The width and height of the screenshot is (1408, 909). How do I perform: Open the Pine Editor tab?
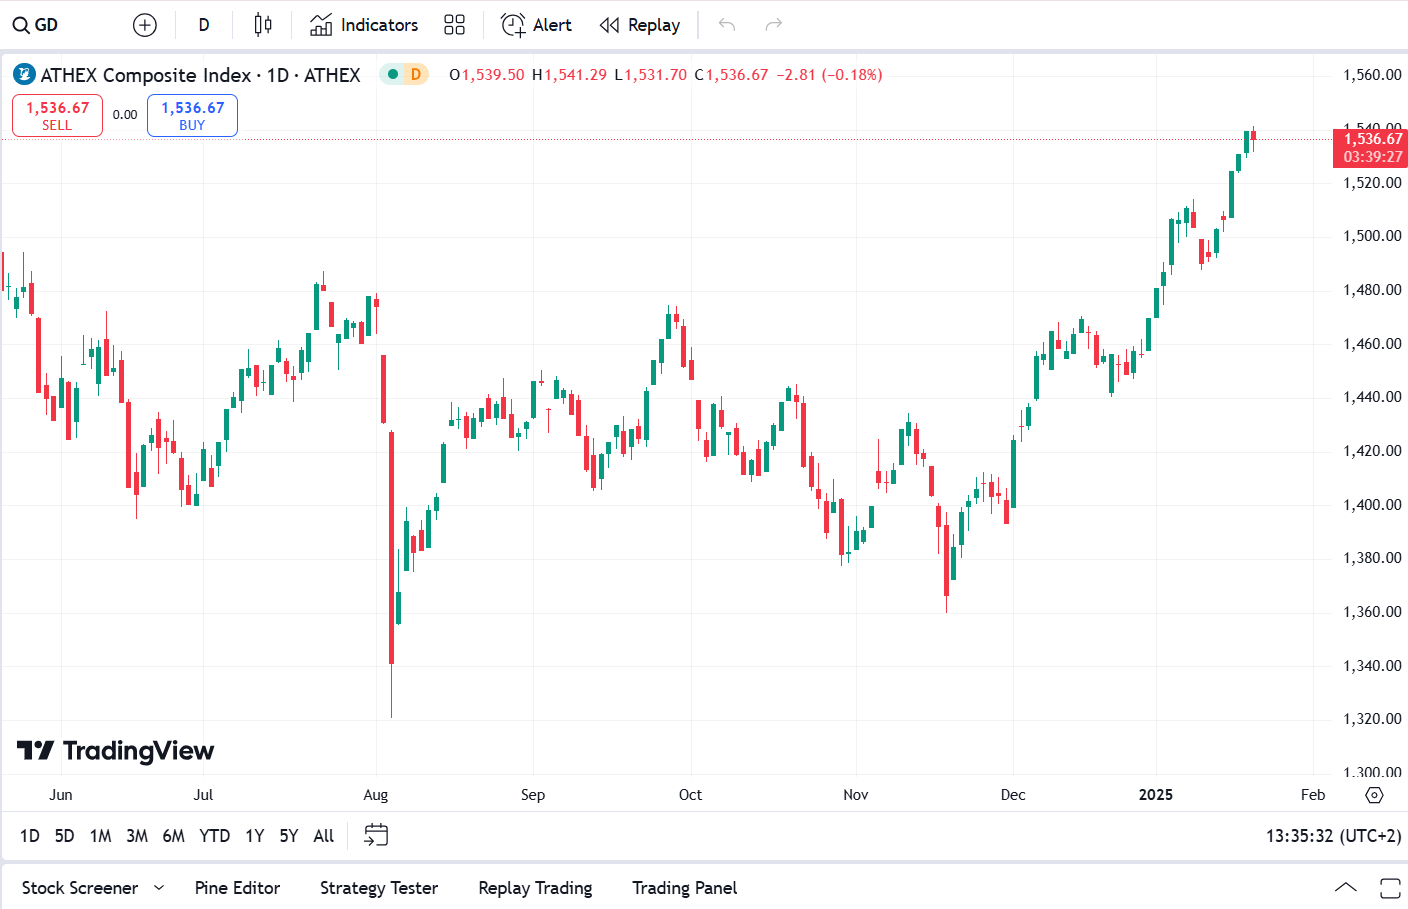click(237, 888)
